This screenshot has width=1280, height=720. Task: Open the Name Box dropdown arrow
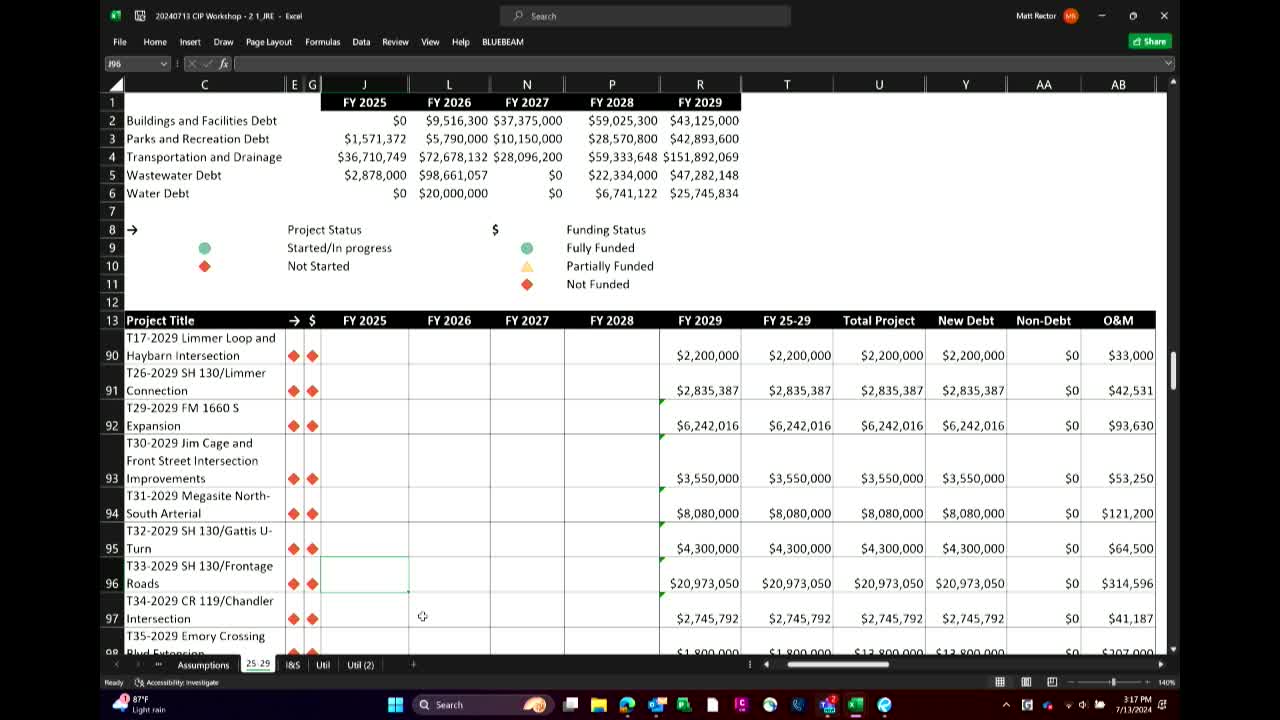point(164,64)
